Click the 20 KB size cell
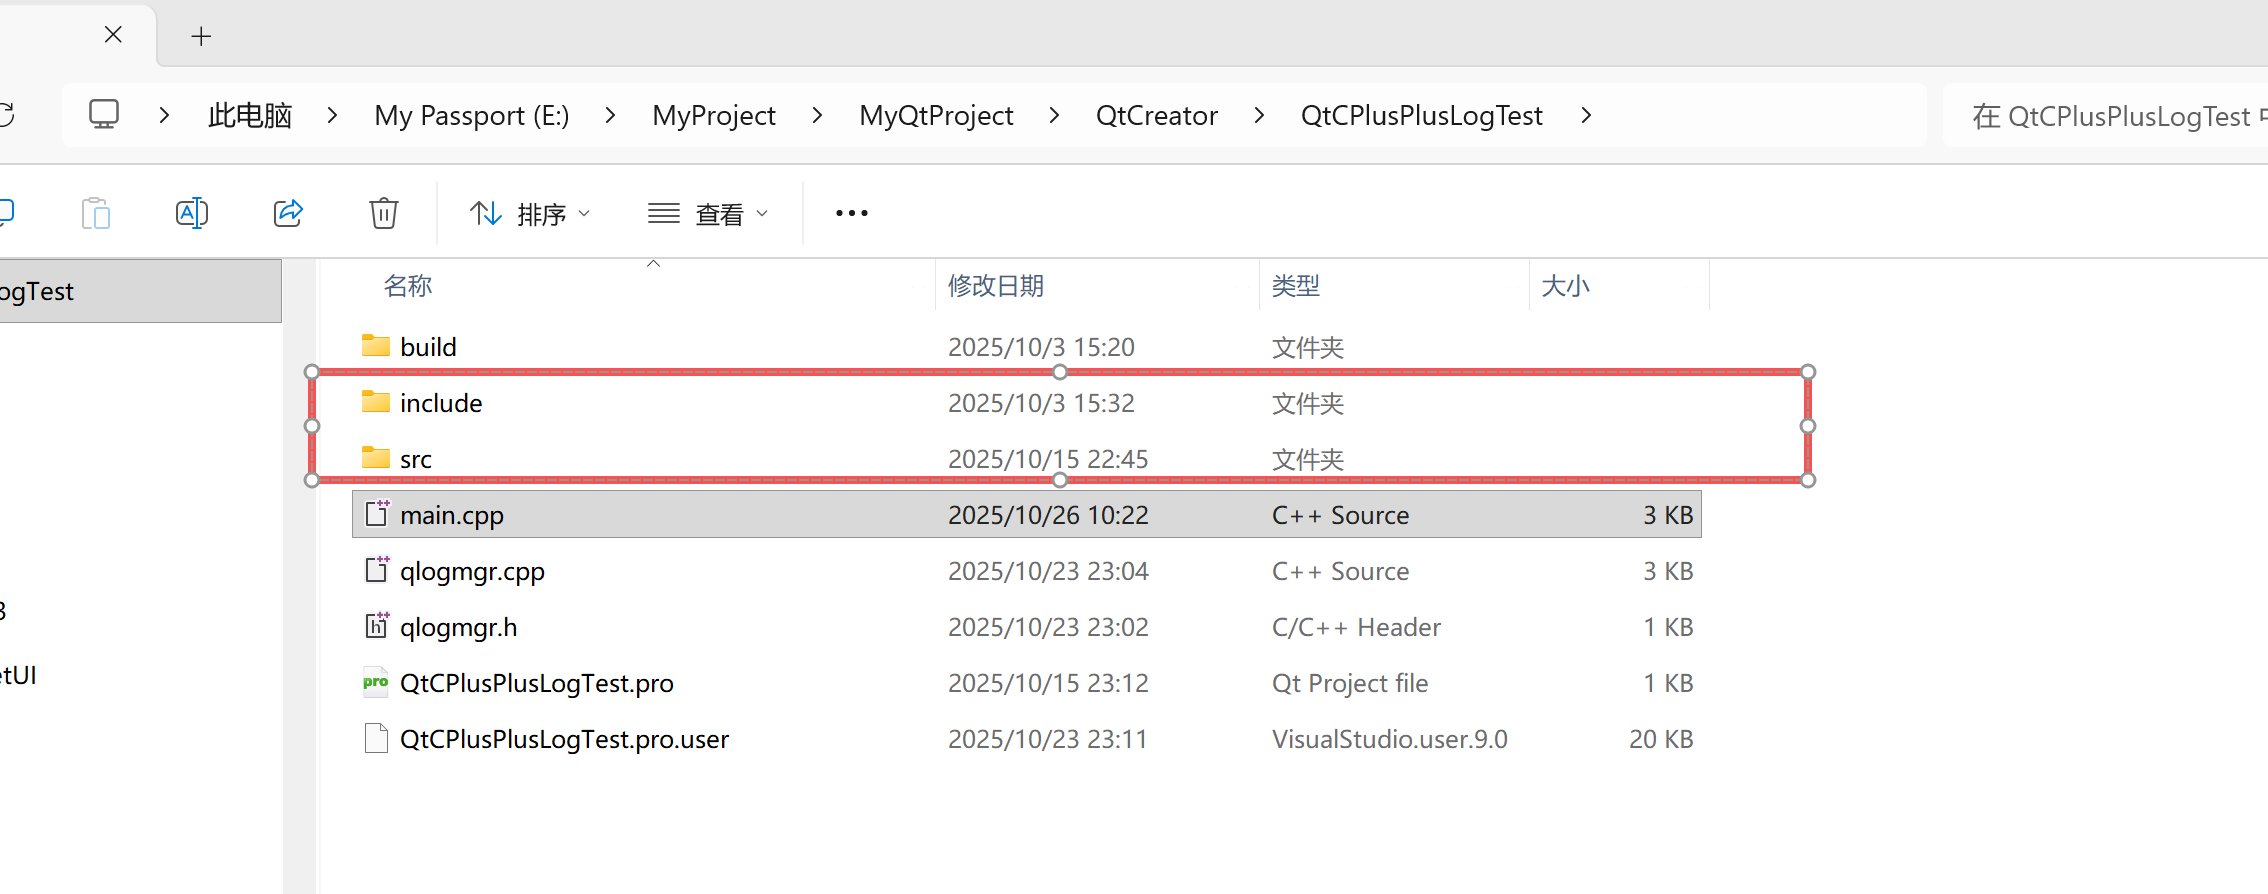The height and width of the screenshot is (894, 2268). click(x=1661, y=739)
